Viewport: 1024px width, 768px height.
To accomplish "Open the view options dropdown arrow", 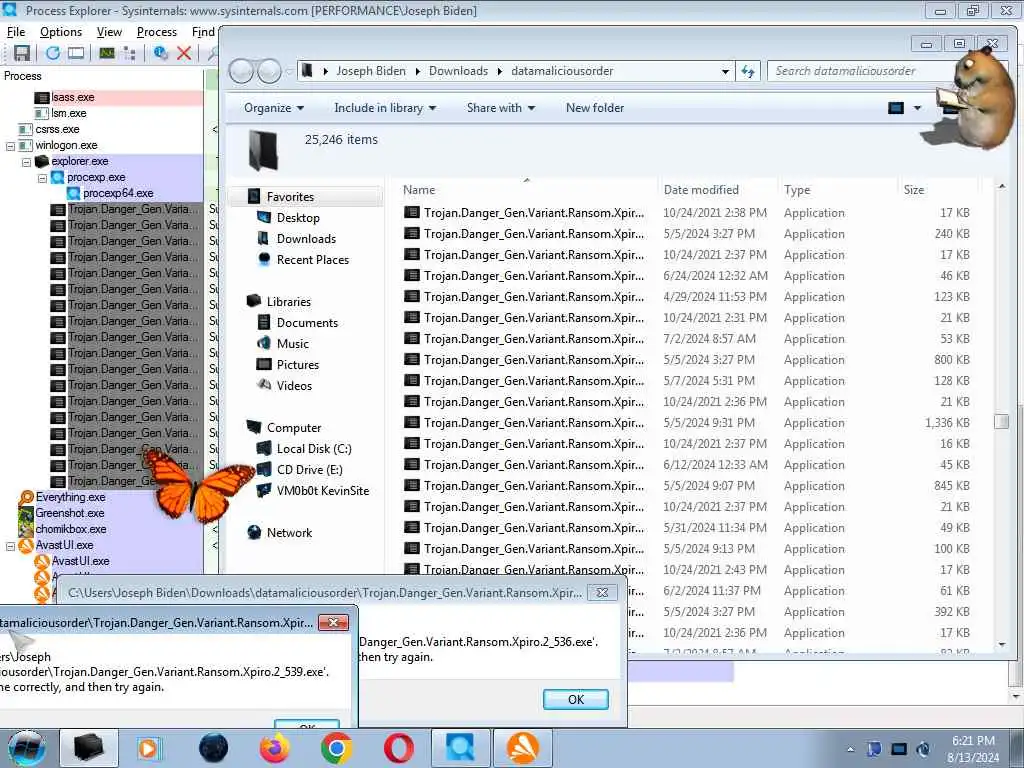I will click(x=917, y=108).
